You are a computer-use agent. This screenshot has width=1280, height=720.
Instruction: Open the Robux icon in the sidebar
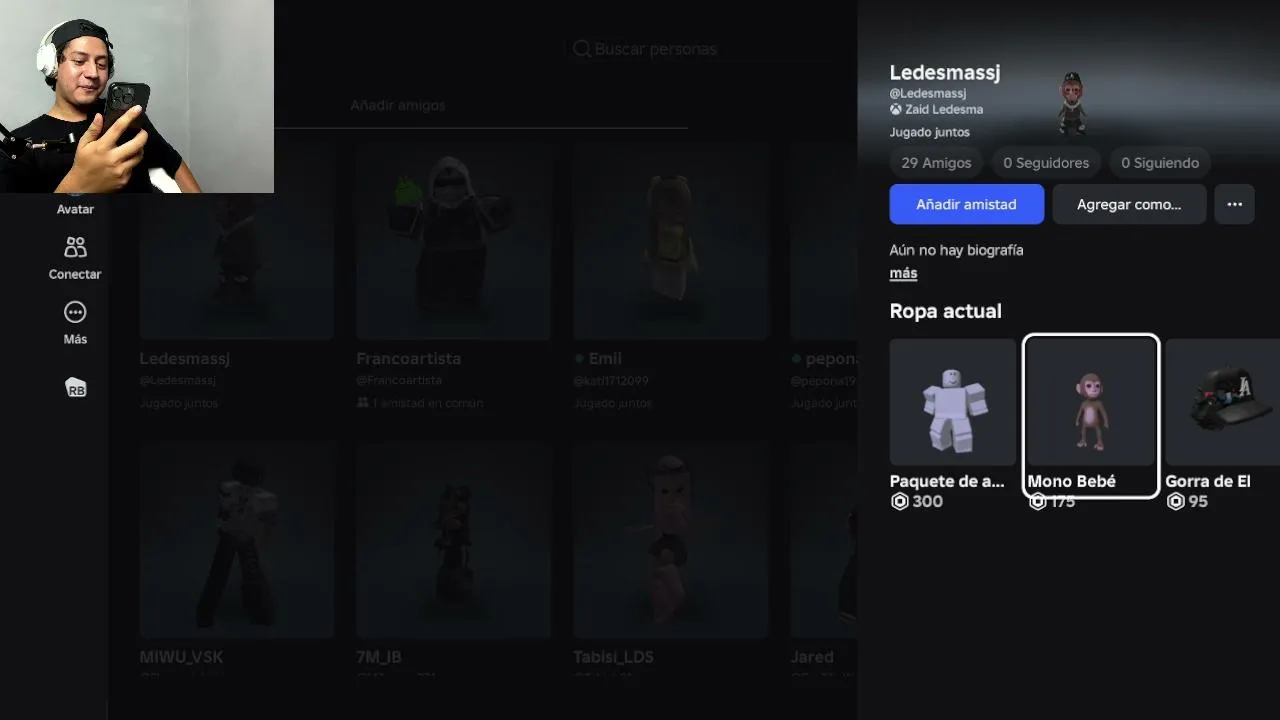coord(76,388)
